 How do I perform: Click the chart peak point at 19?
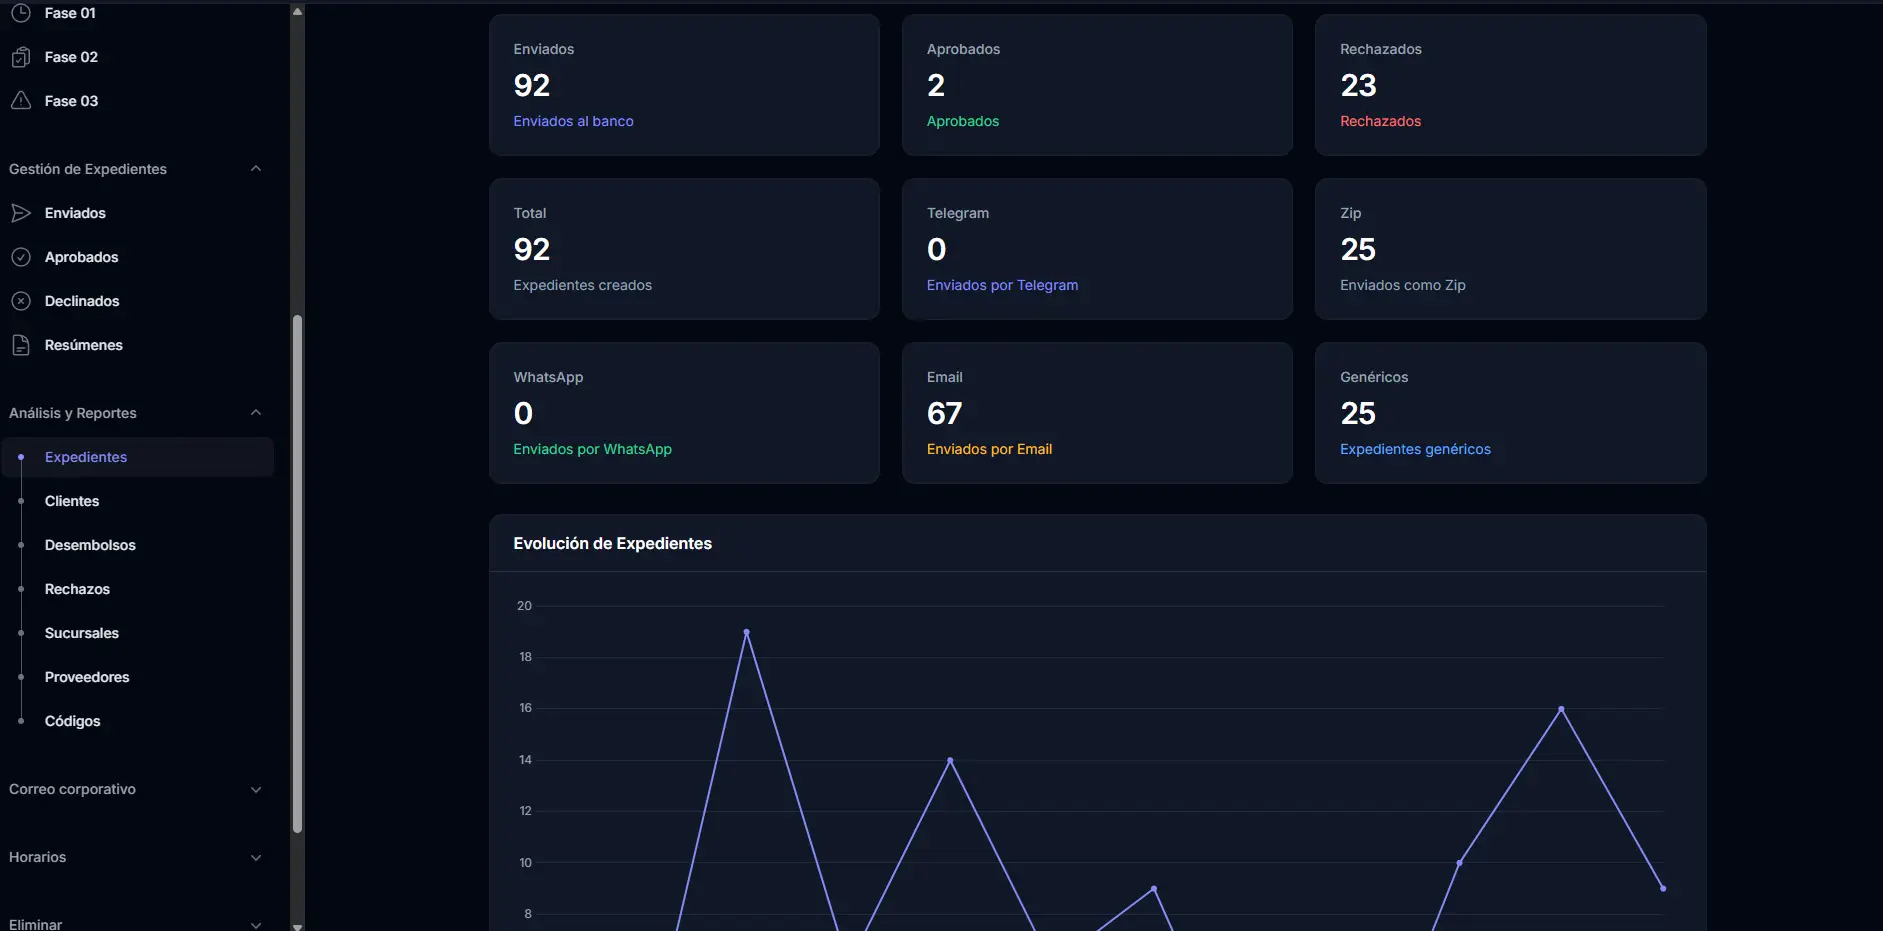(x=747, y=632)
